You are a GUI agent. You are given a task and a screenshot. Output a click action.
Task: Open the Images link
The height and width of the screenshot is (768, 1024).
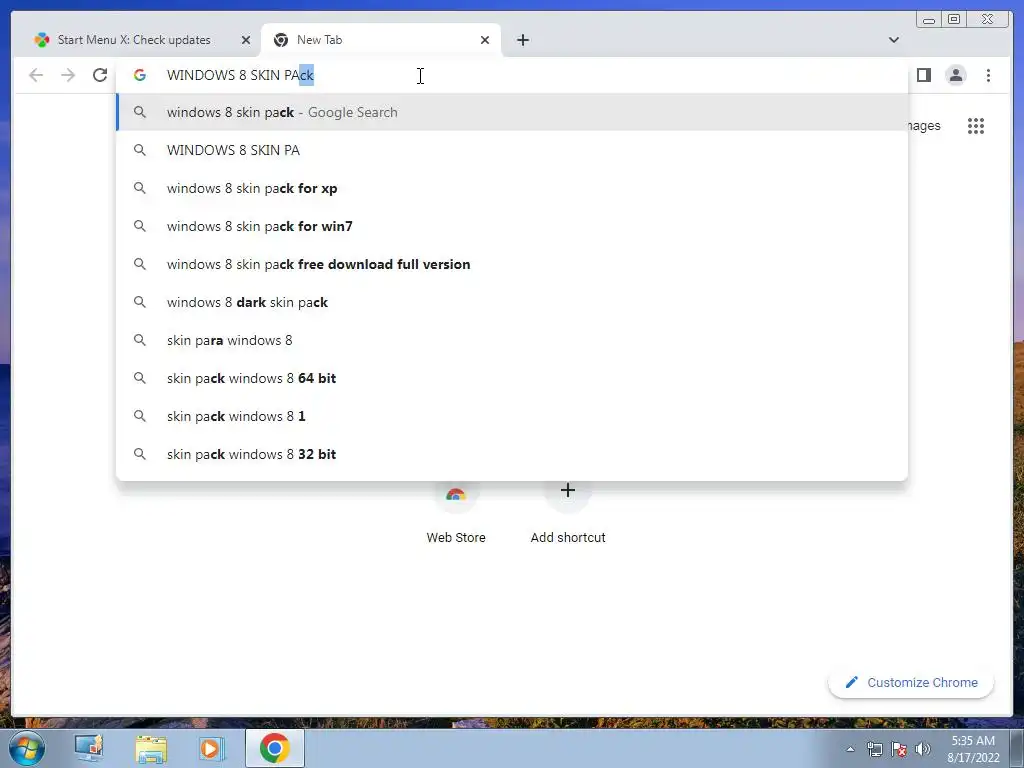point(923,125)
